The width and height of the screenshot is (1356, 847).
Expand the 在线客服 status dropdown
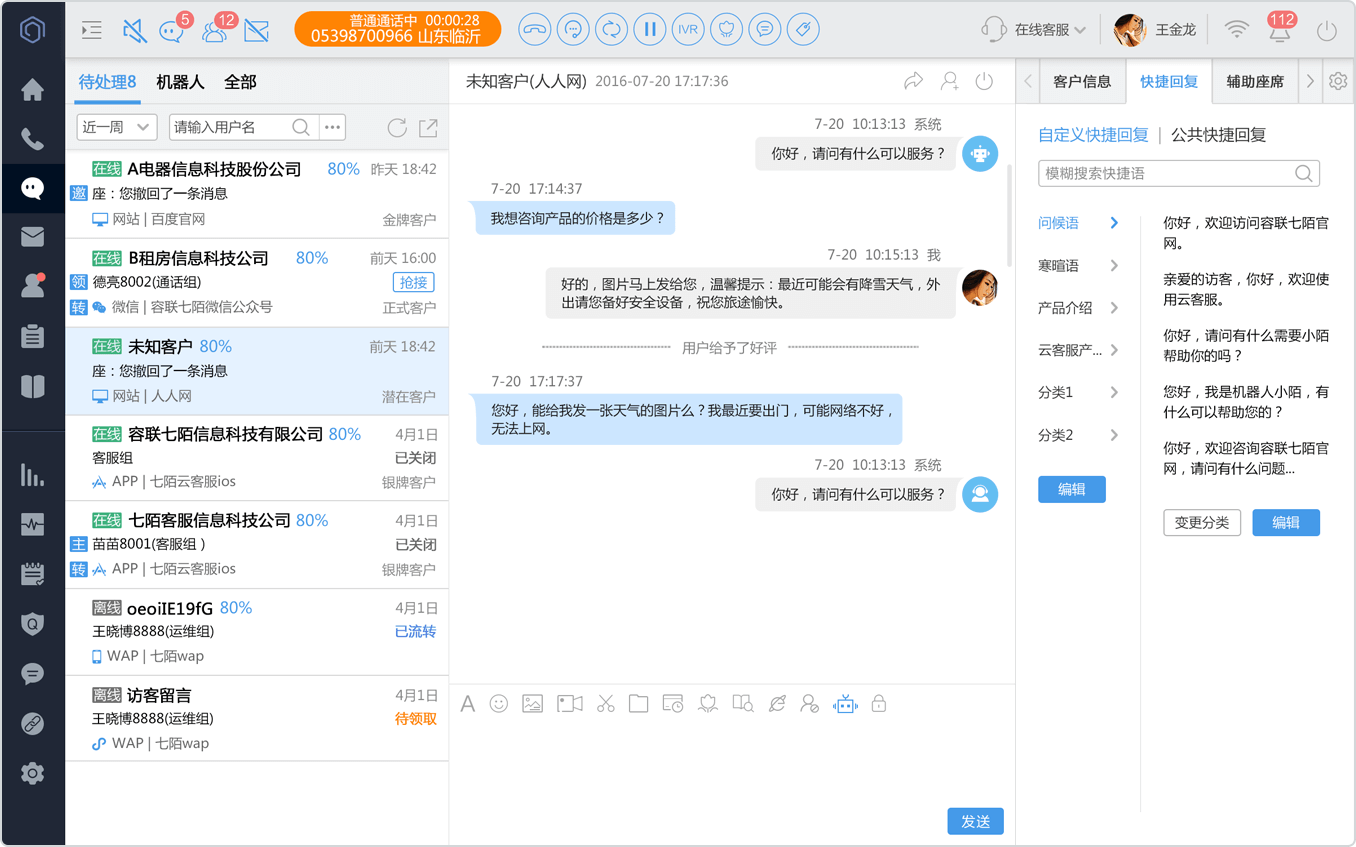(x=1035, y=30)
